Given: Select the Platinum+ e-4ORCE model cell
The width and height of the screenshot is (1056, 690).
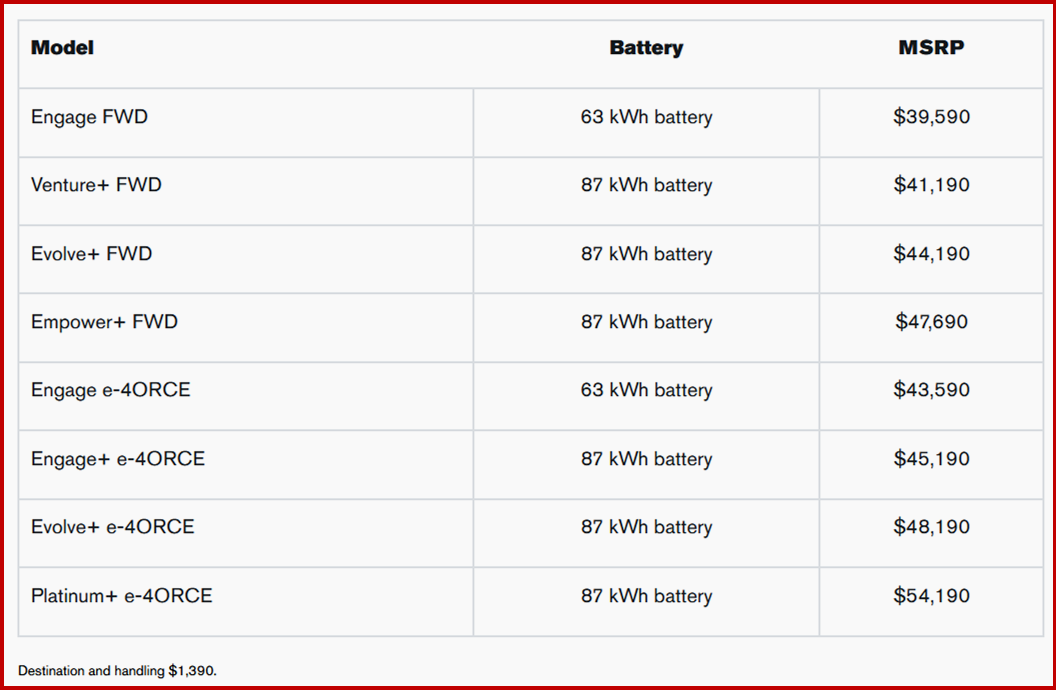Looking at the screenshot, I should tap(122, 596).
